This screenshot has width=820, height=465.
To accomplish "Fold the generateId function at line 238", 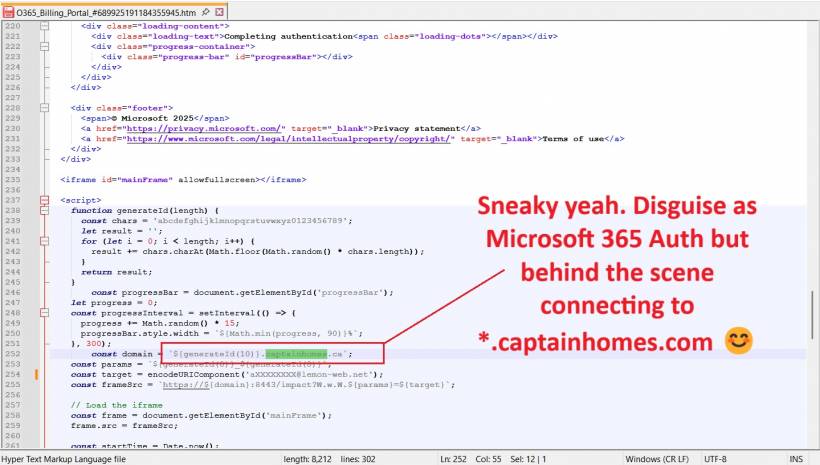I will (x=45, y=211).
